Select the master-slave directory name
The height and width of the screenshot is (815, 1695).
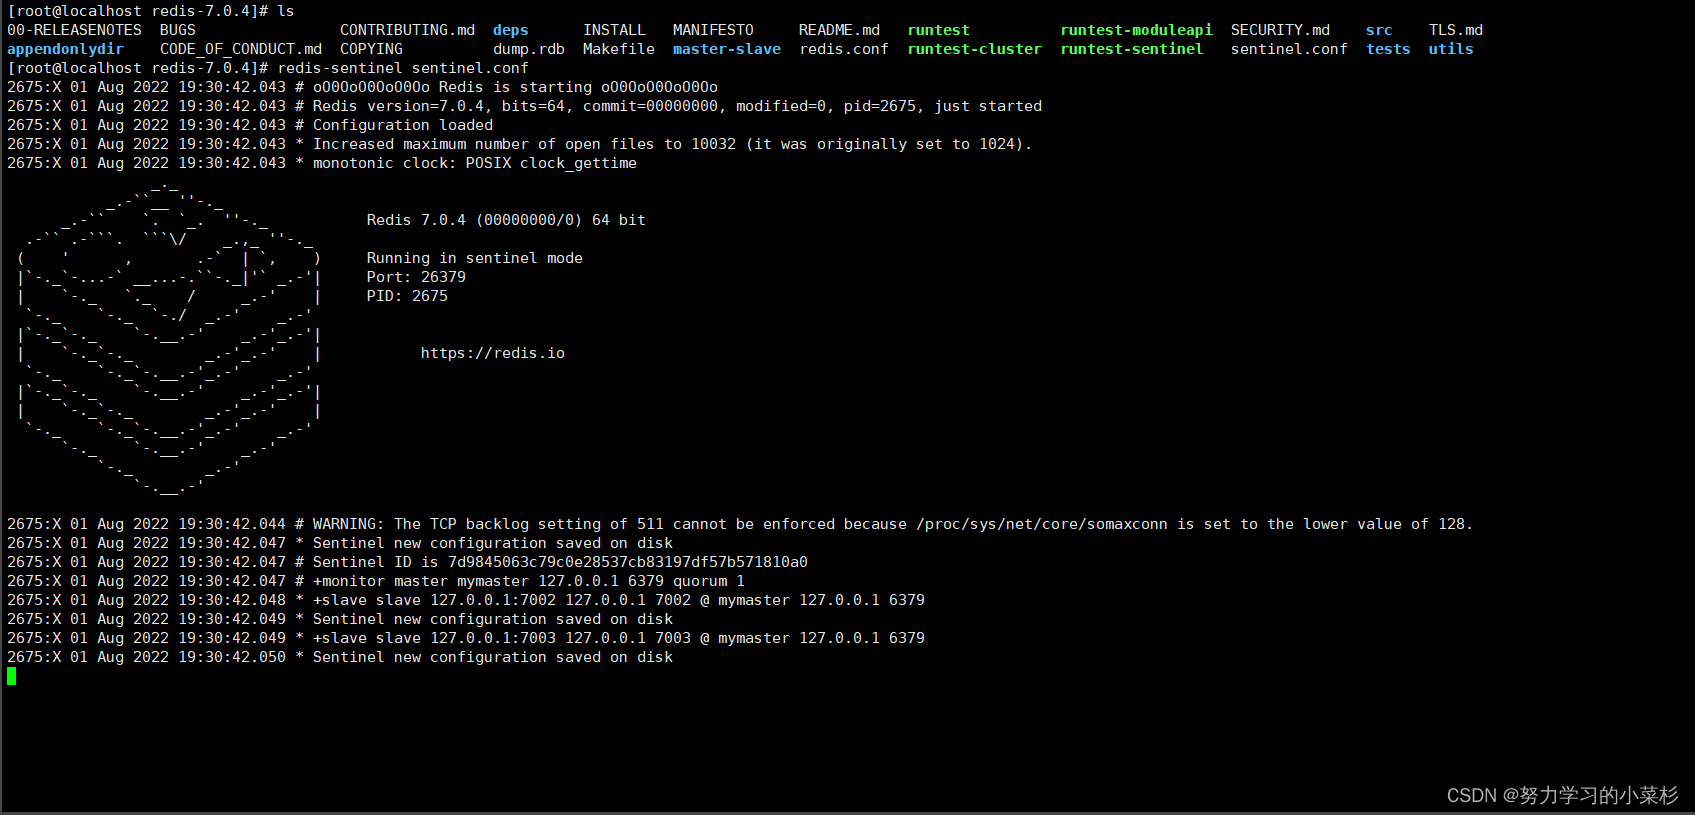pyautogui.click(x=727, y=49)
